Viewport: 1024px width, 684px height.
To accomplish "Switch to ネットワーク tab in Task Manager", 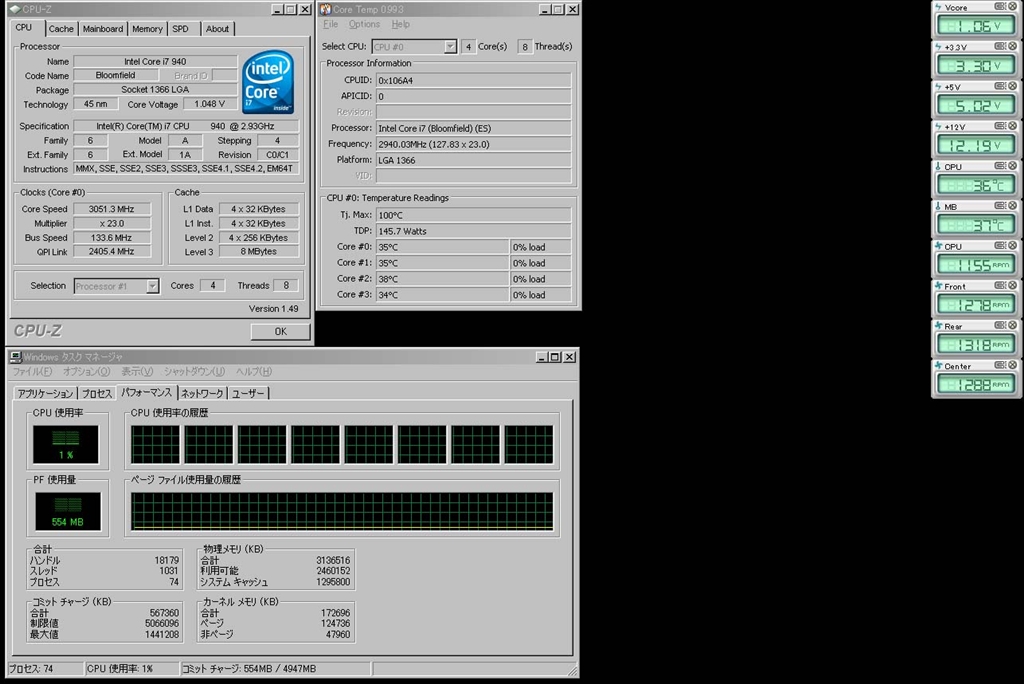I will pos(202,393).
